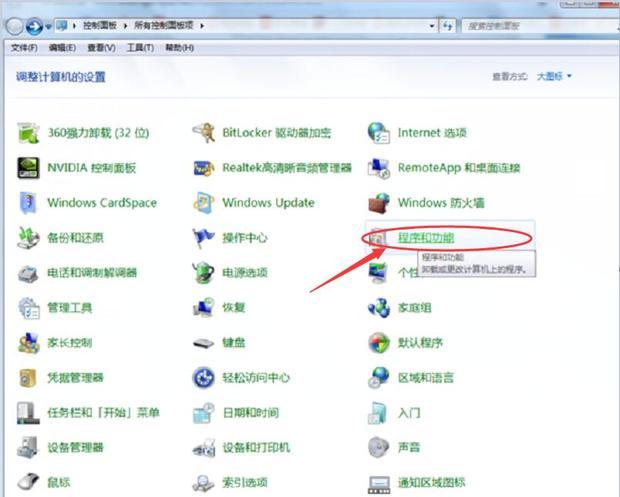Expand the 大图标 view mode dropdown
620x497 pixels.
554,76
